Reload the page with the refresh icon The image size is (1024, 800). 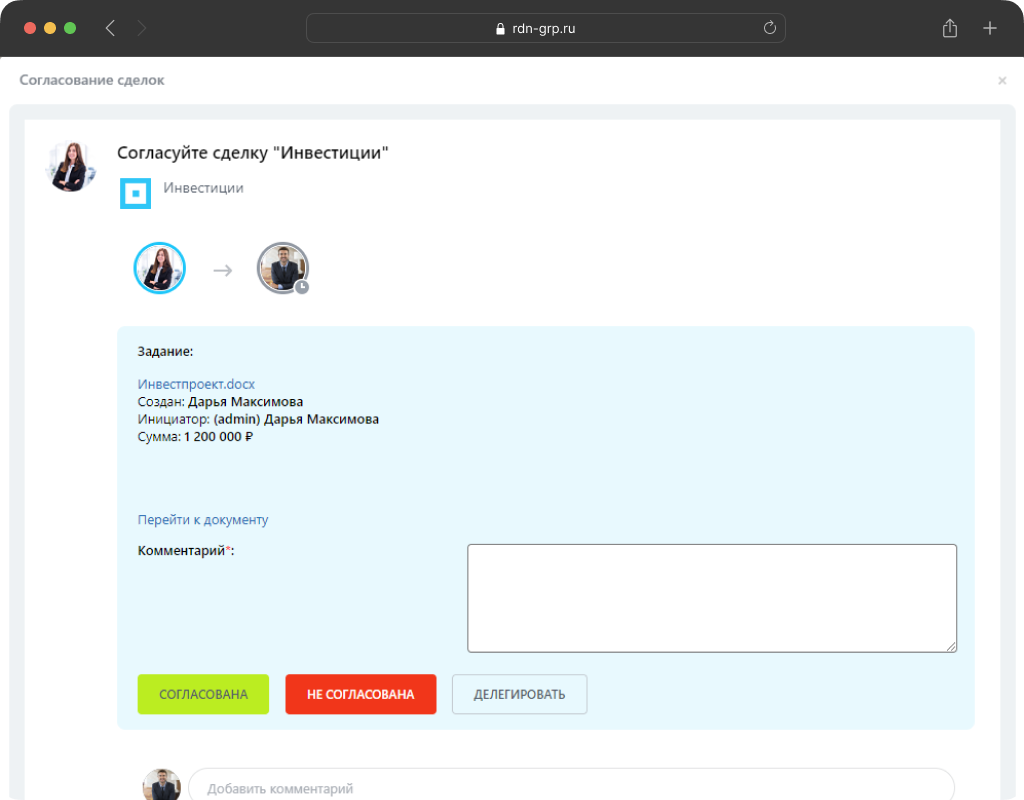pyautogui.click(x=769, y=28)
